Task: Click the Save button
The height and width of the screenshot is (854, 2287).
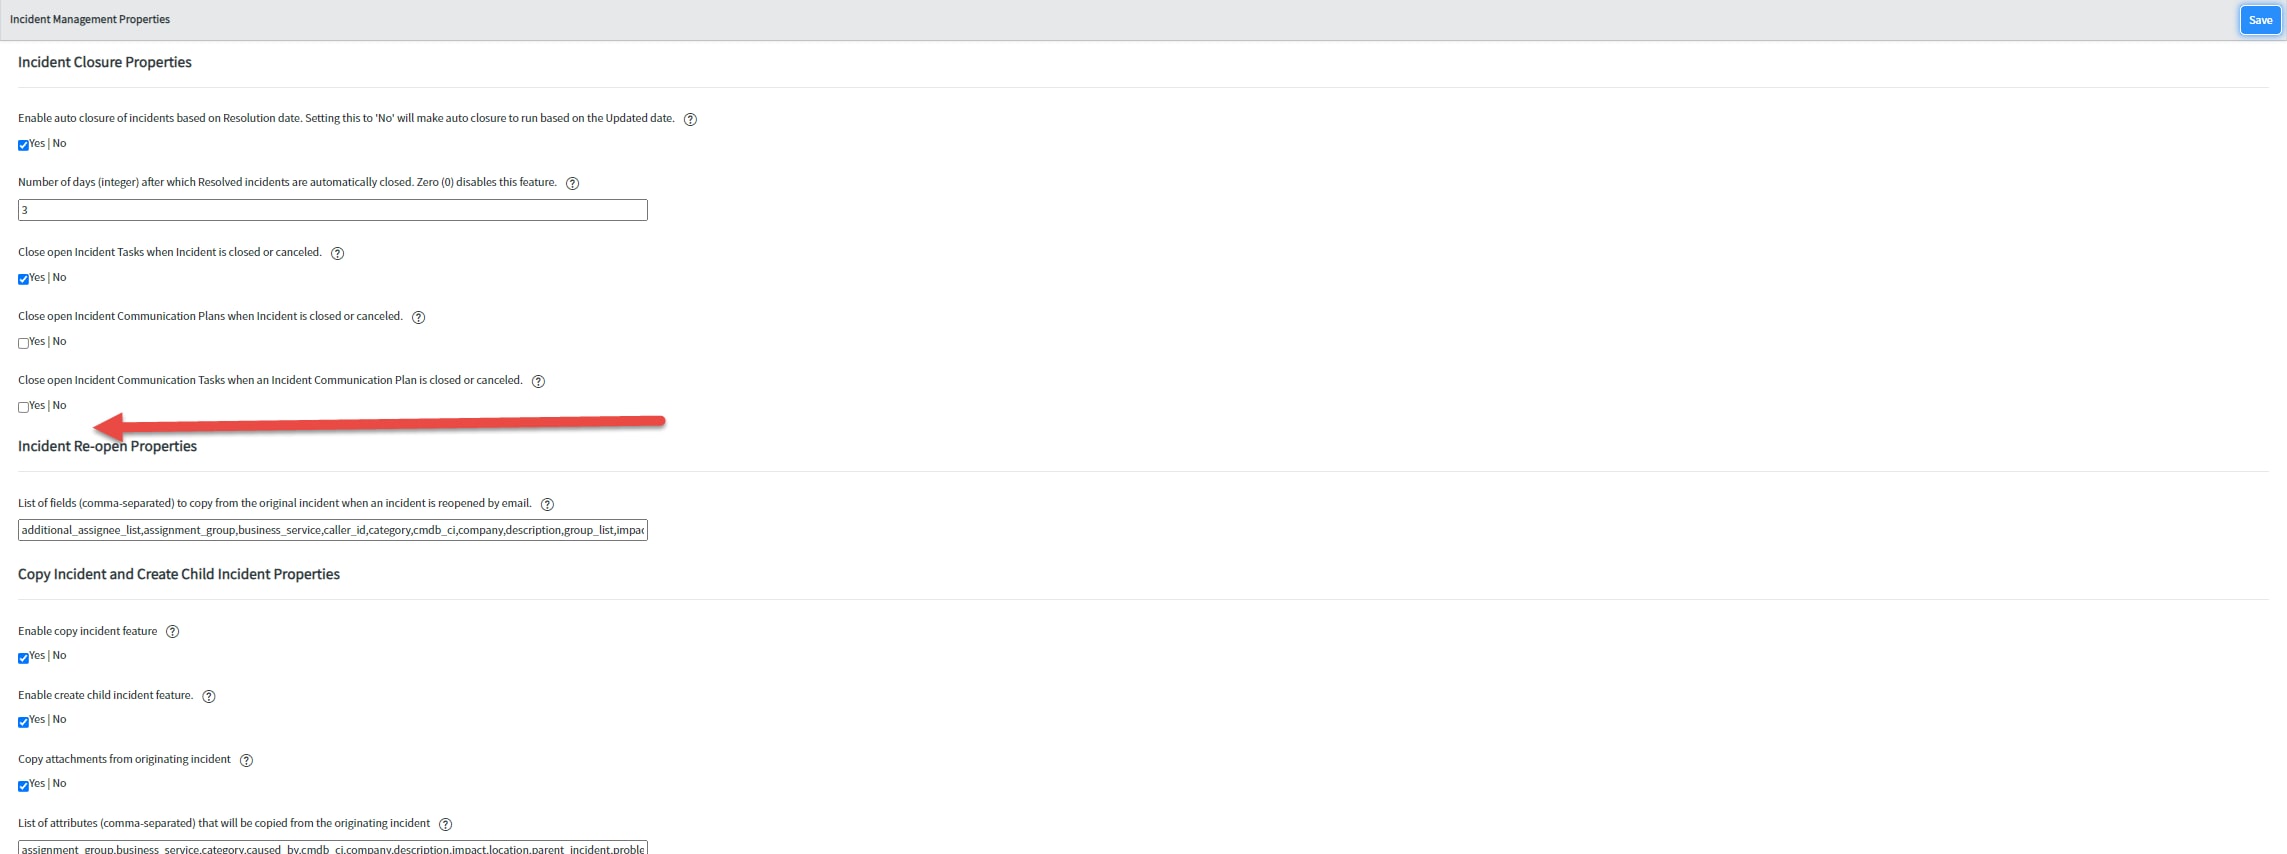Action: 2260,20
